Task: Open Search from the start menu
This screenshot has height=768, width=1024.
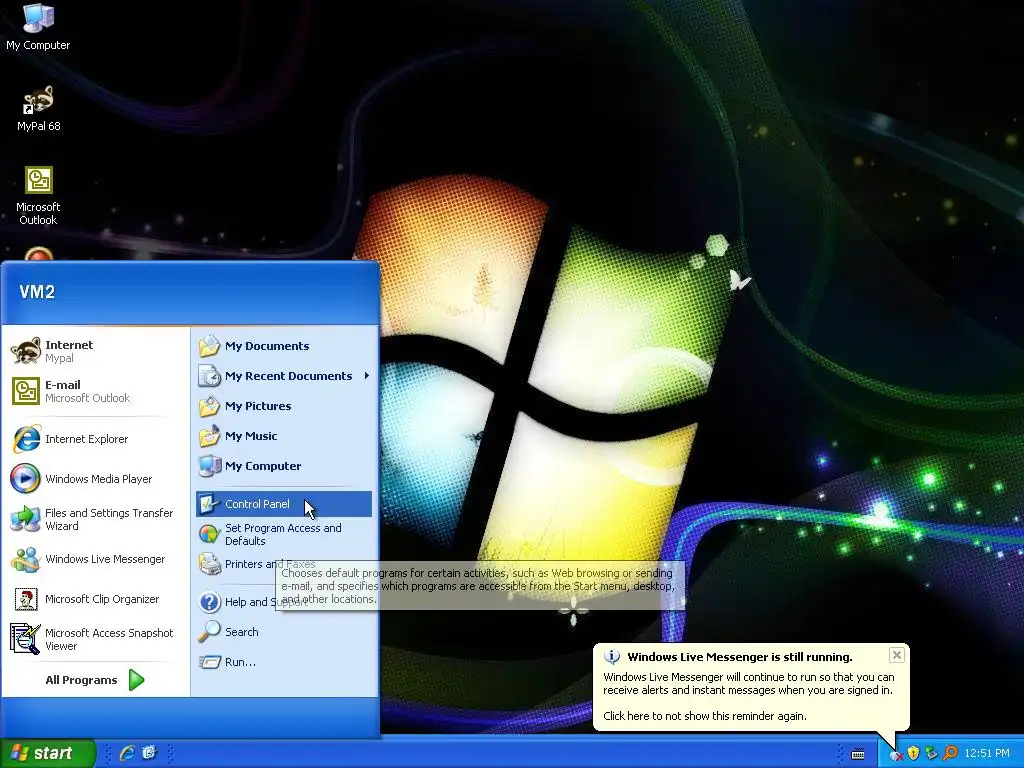Action: pyautogui.click(x=284, y=632)
